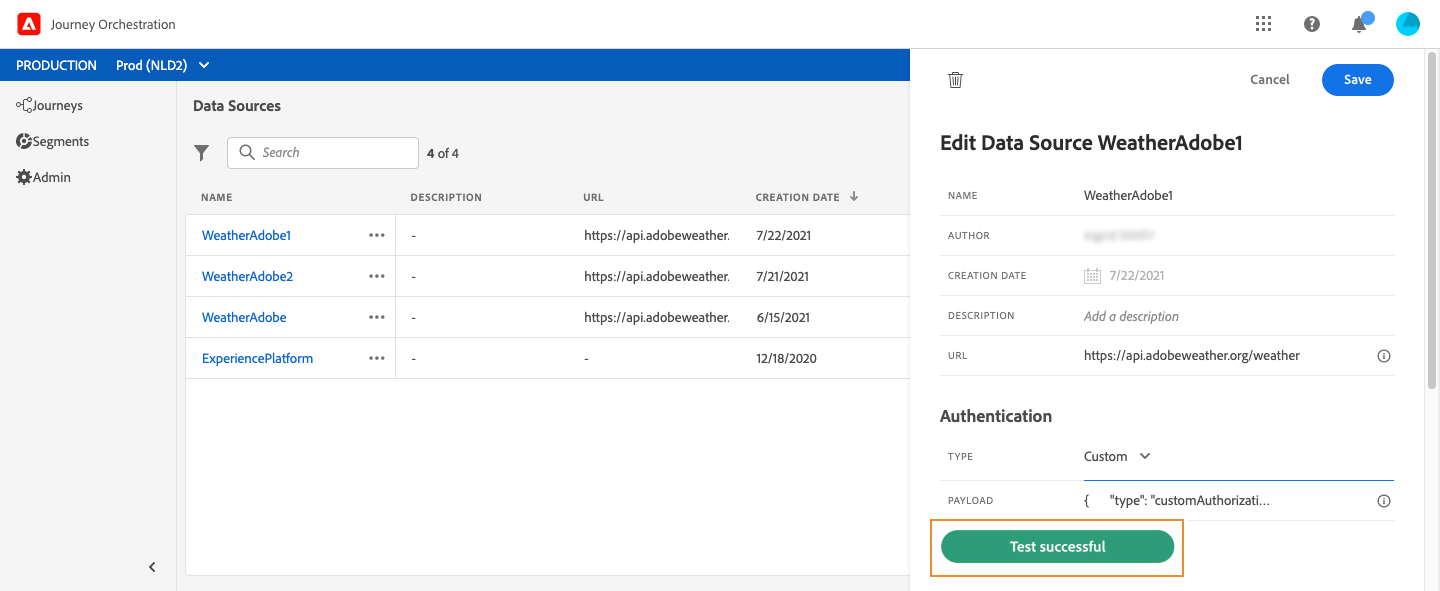Screen dimensions: 1440x591
Task: Collapse the left sidebar chevron
Action: coord(153,567)
